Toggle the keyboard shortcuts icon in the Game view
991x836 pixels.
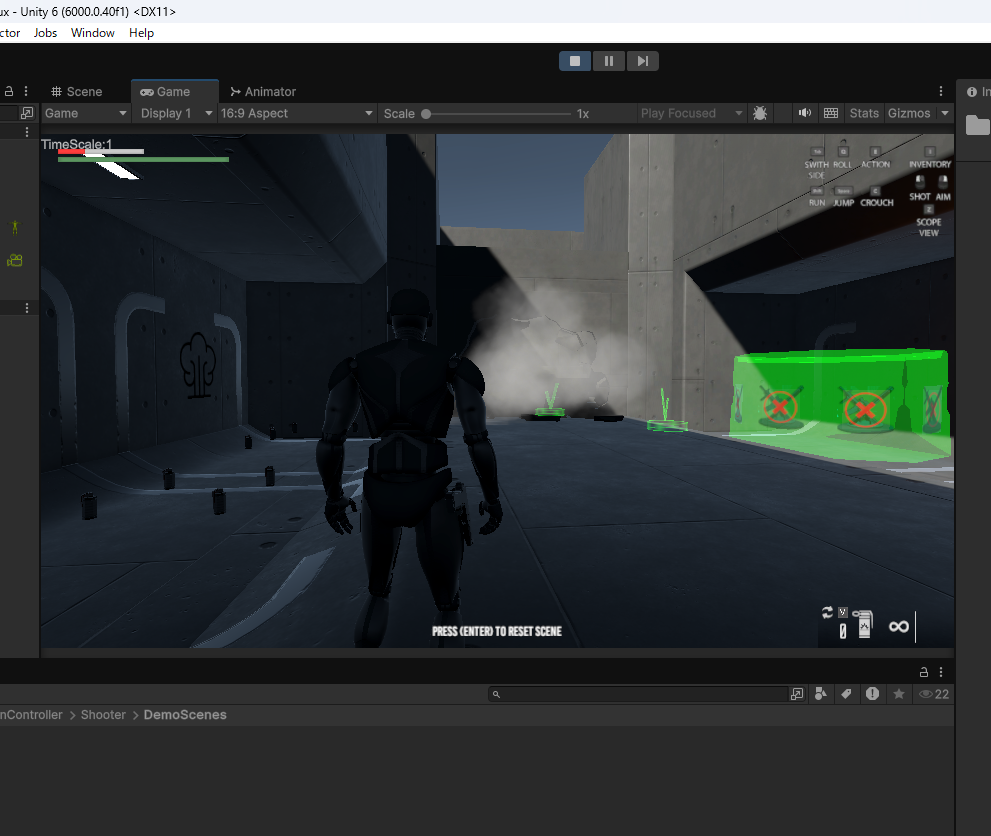(x=830, y=113)
